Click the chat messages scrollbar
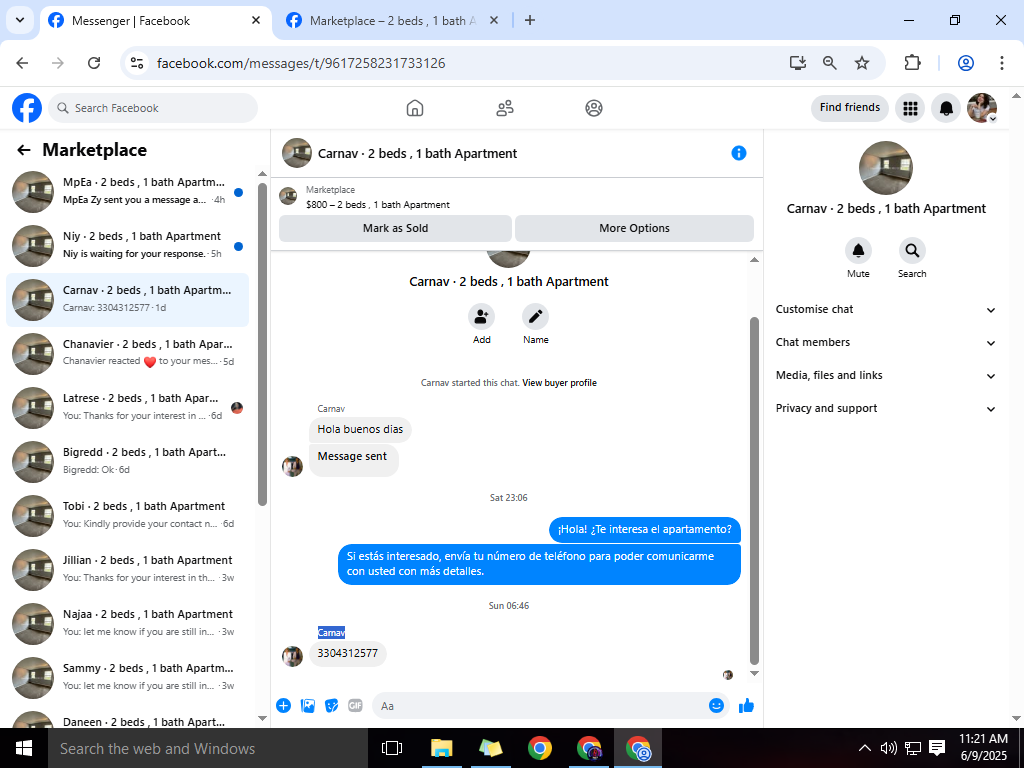The height and width of the screenshot is (768, 1024). (754, 490)
